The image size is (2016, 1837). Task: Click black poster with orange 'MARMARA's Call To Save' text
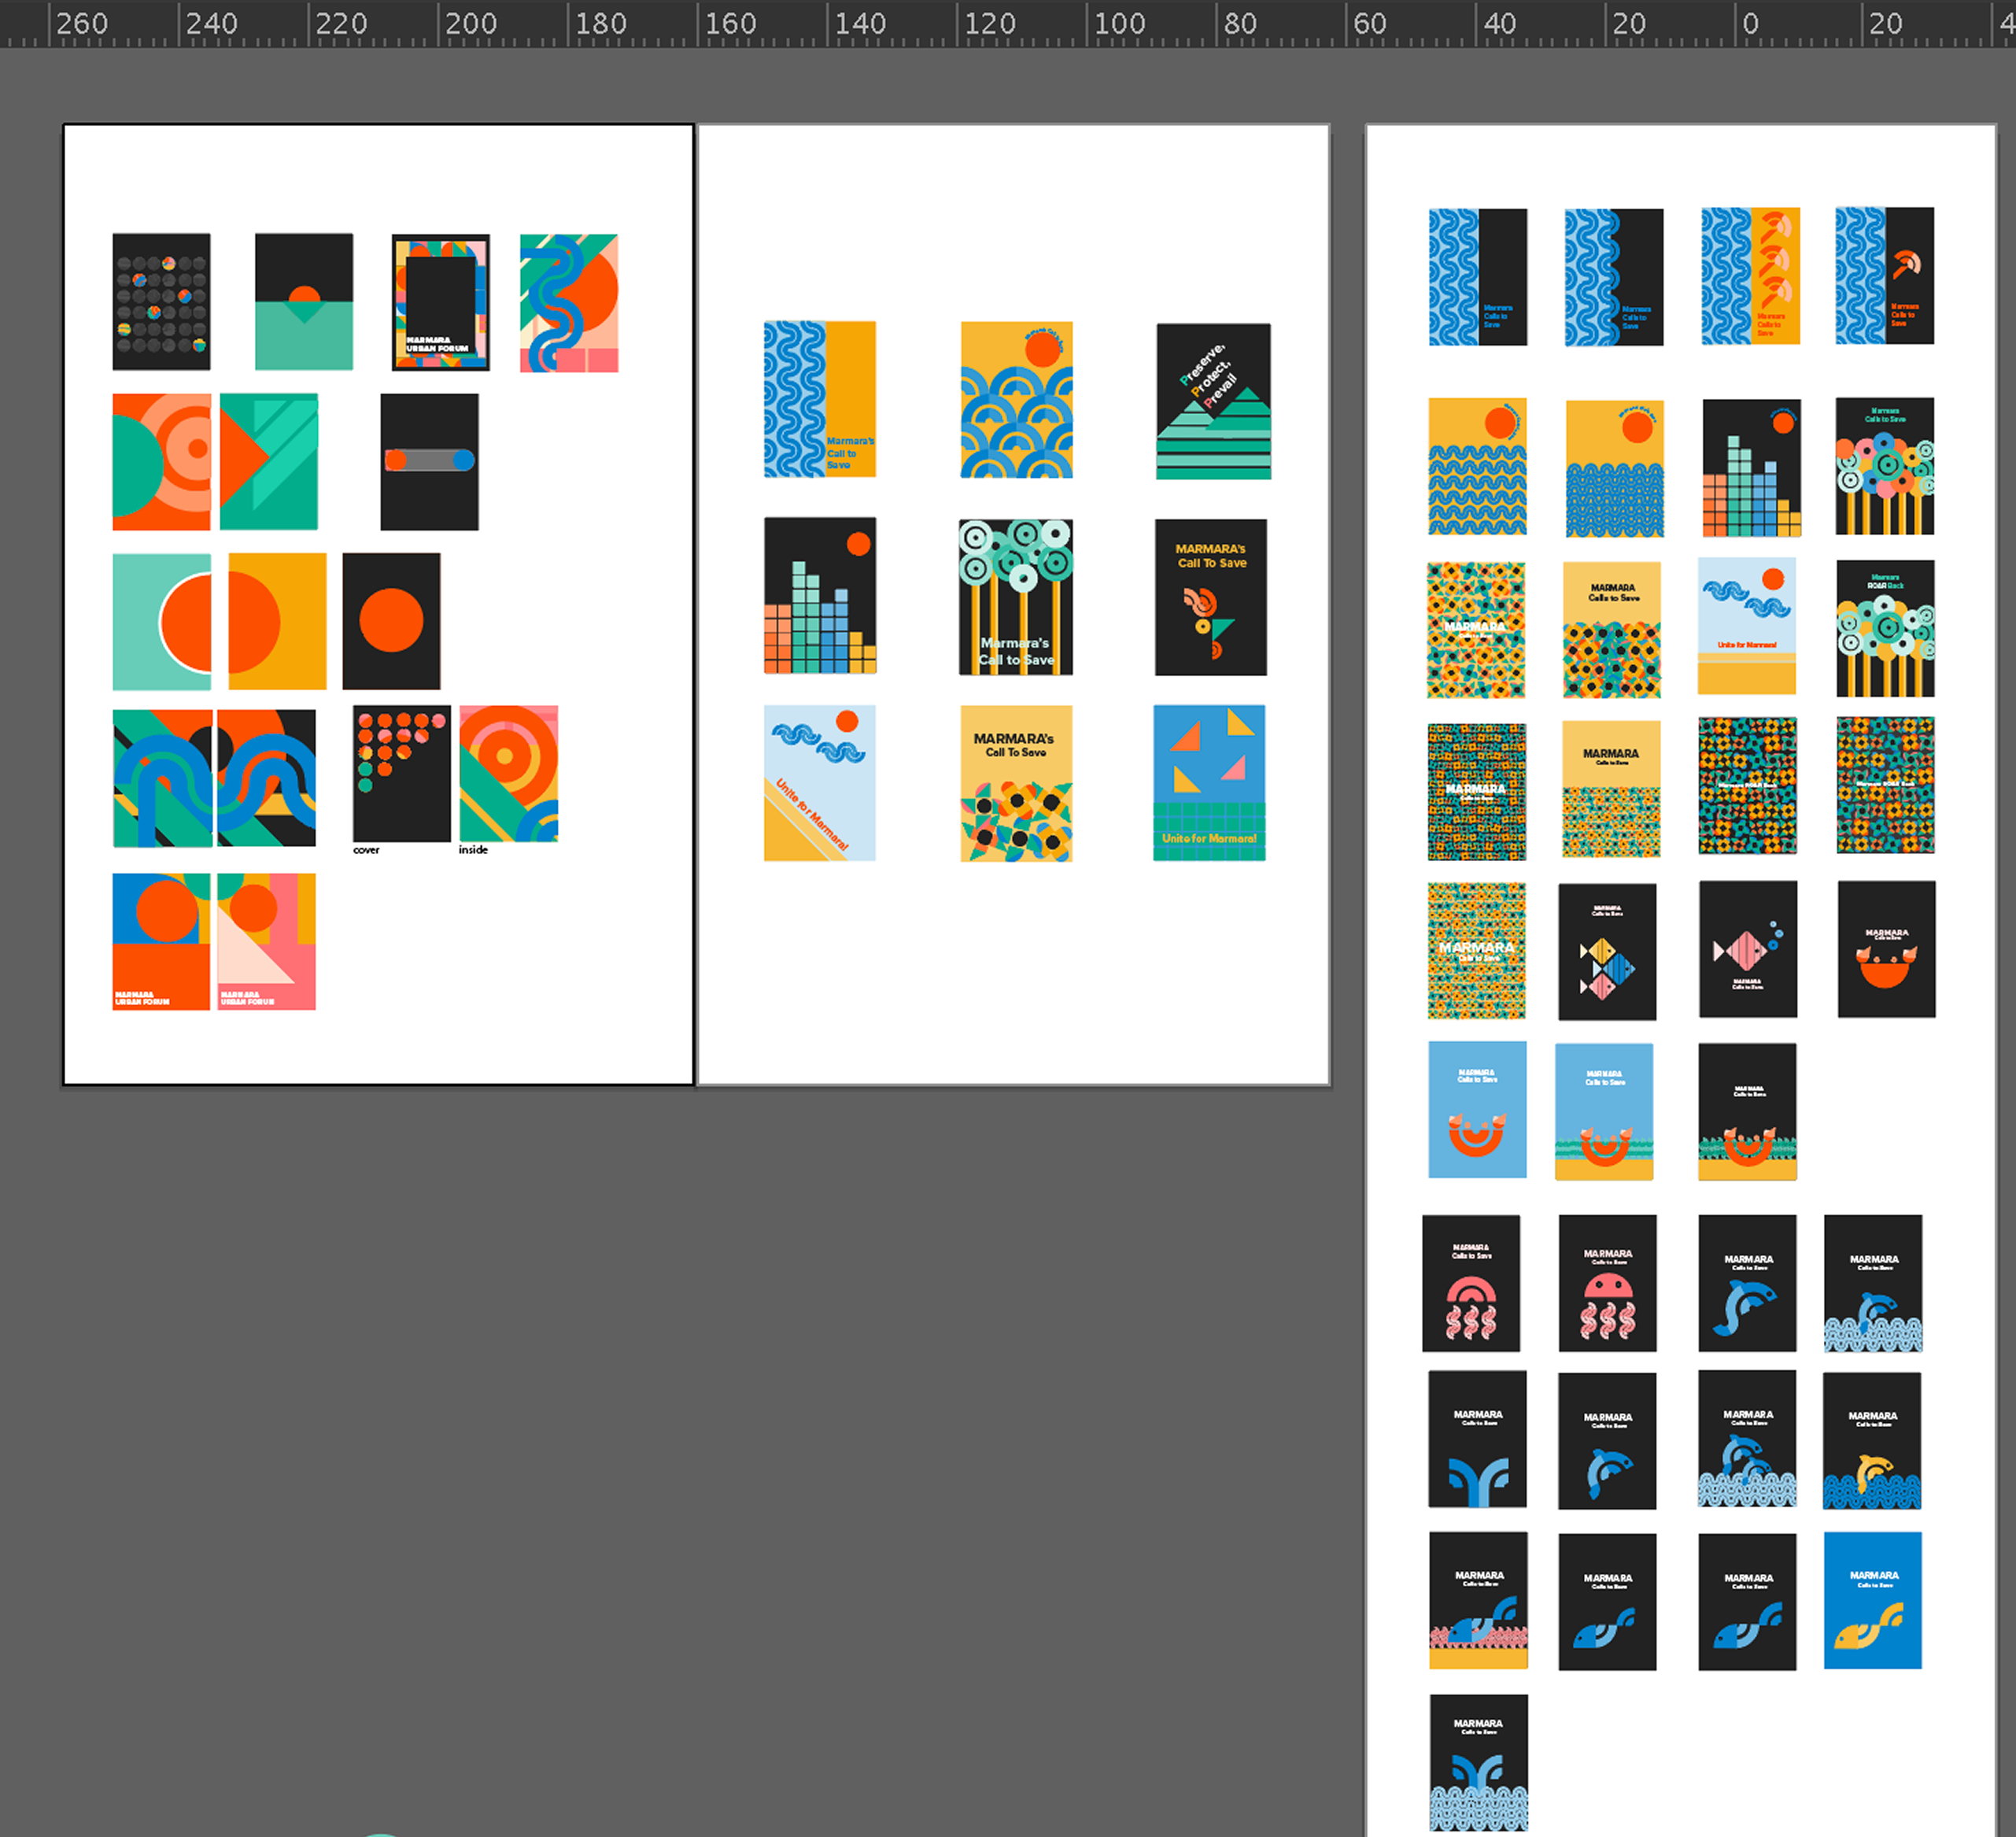tap(1210, 597)
